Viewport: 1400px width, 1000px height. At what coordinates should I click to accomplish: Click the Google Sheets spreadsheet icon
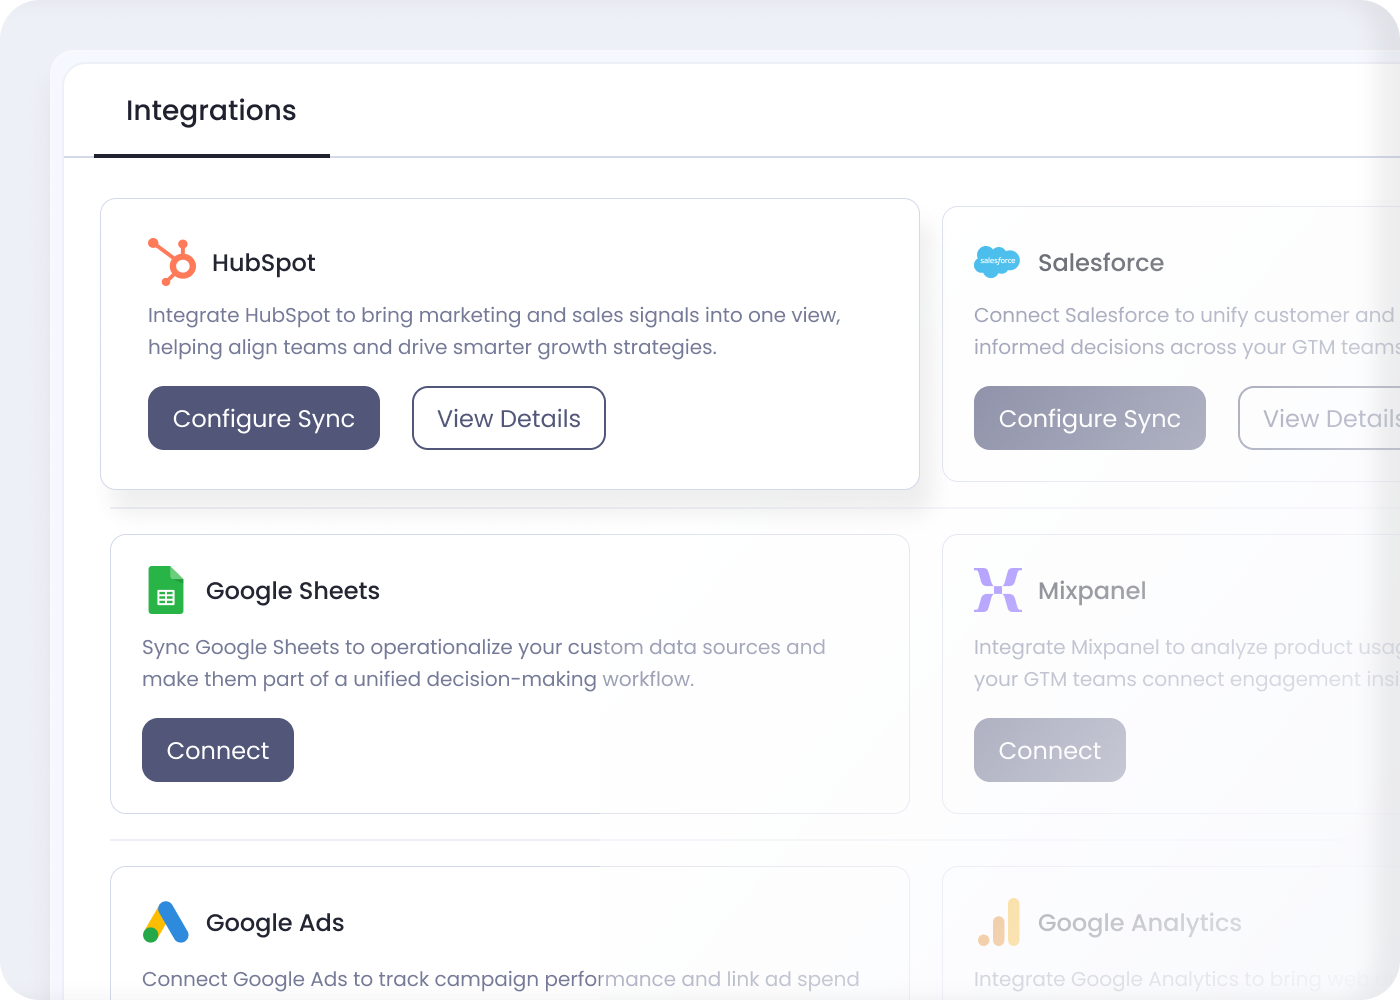pos(165,590)
